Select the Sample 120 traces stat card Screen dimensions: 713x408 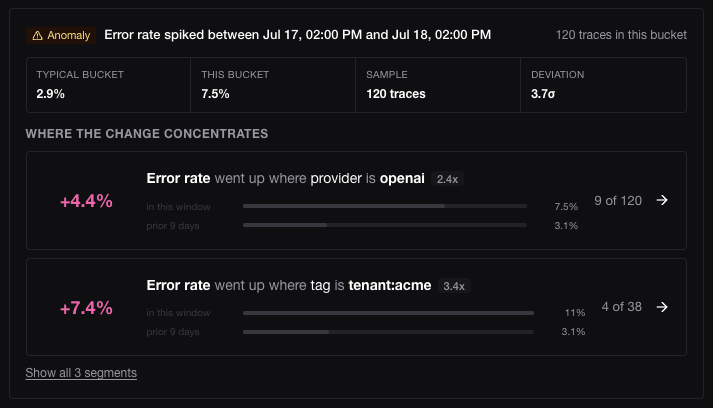pos(438,85)
